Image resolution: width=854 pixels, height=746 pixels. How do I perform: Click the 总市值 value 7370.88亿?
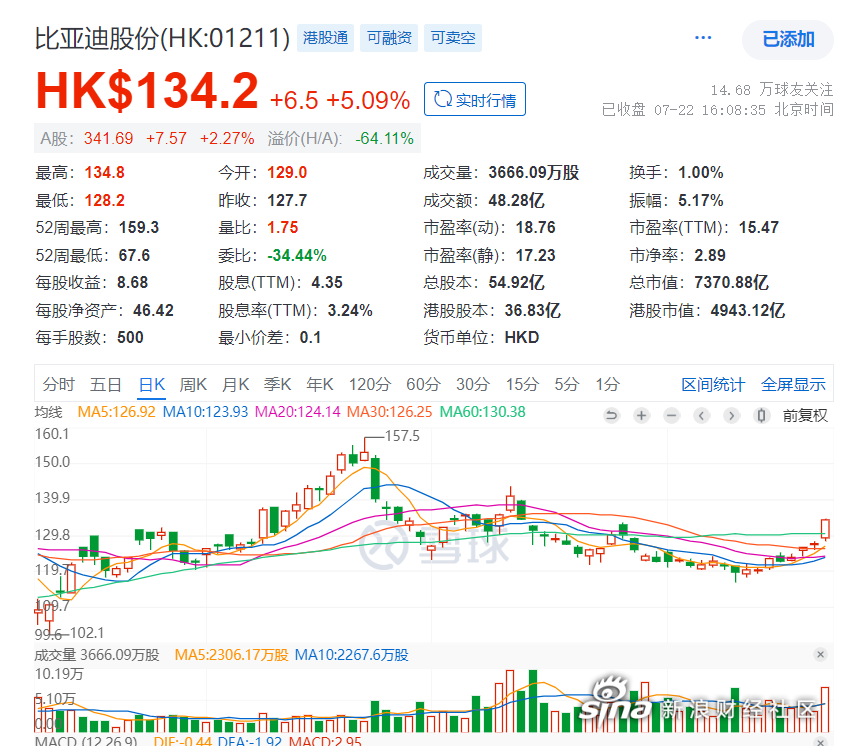pyautogui.click(x=731, y=283)
